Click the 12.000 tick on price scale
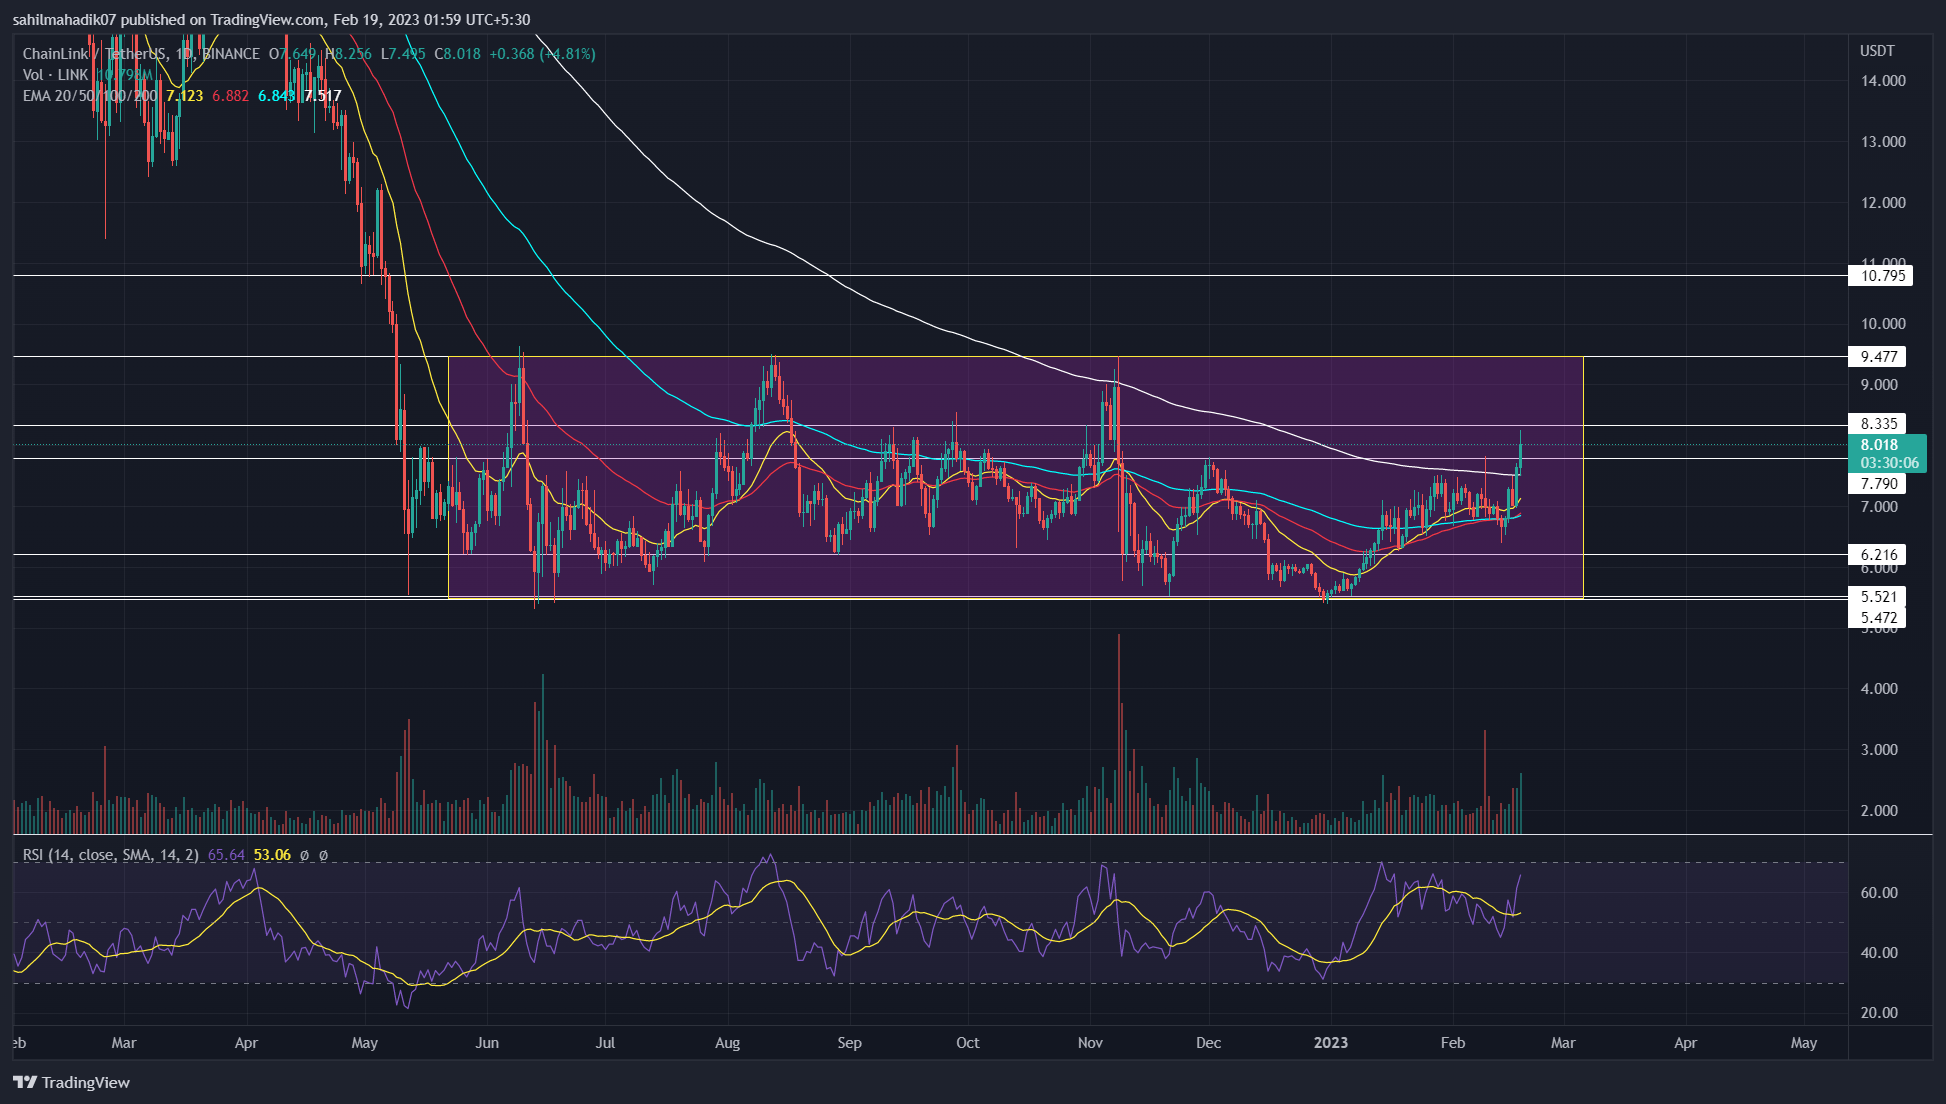The width and height of the screenshot is (1946, 1104). pyautogui.click(x=1883, y=203)
